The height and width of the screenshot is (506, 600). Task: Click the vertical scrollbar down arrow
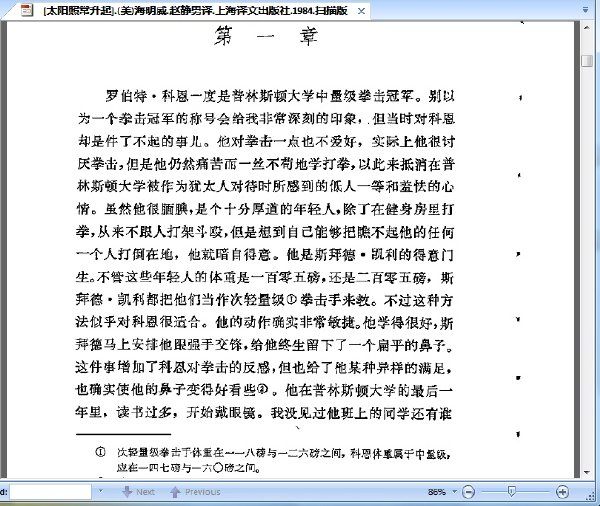tap(587, 472)
